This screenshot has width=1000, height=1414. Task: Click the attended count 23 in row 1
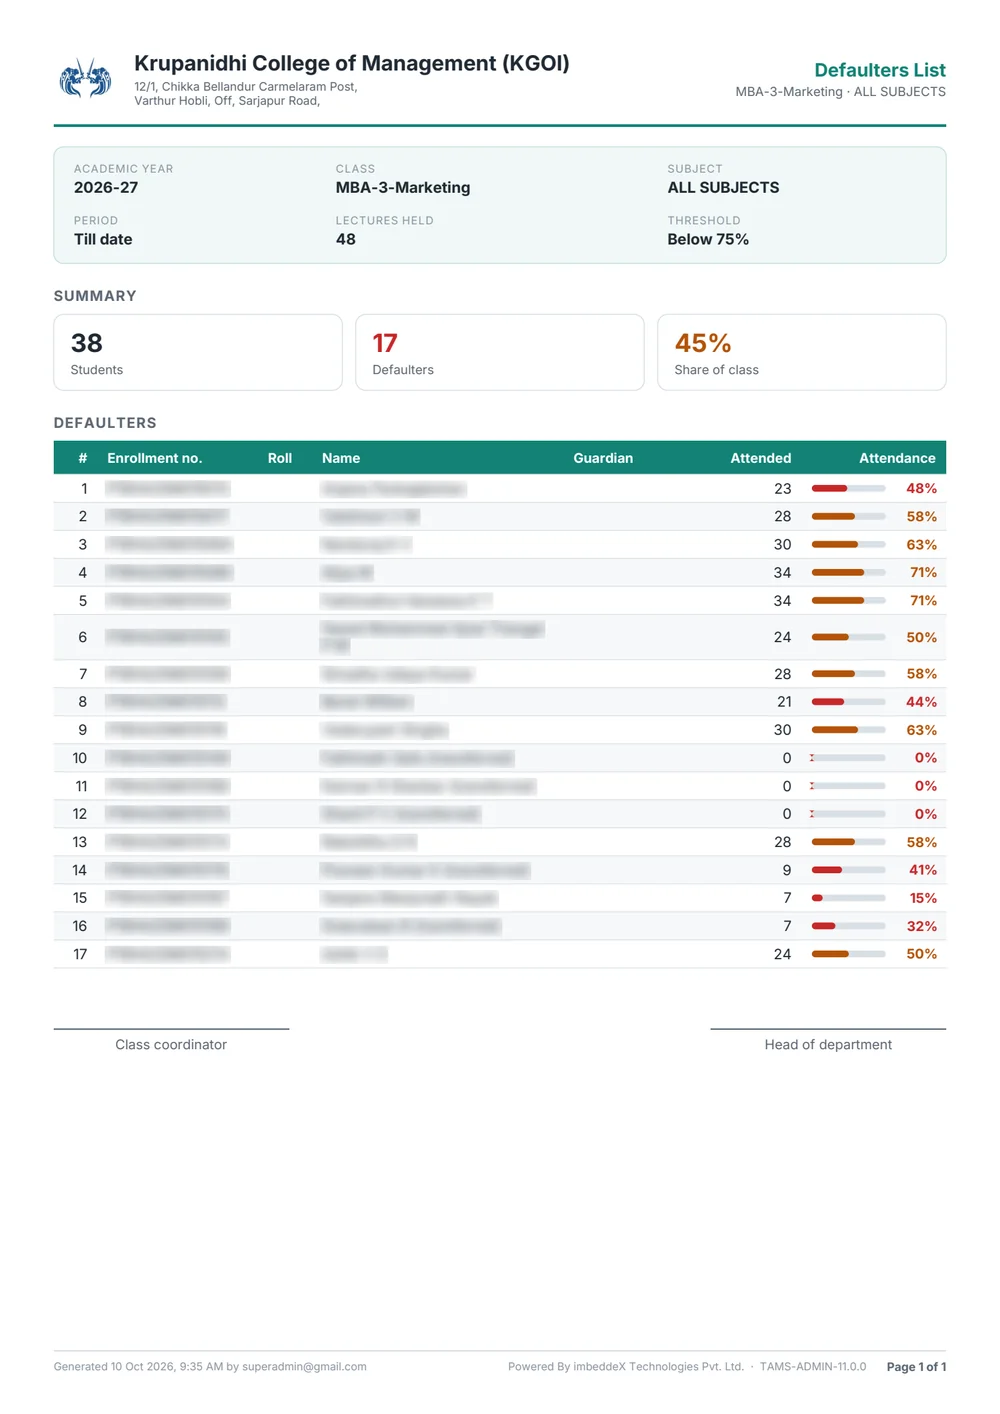pos(783,489)
